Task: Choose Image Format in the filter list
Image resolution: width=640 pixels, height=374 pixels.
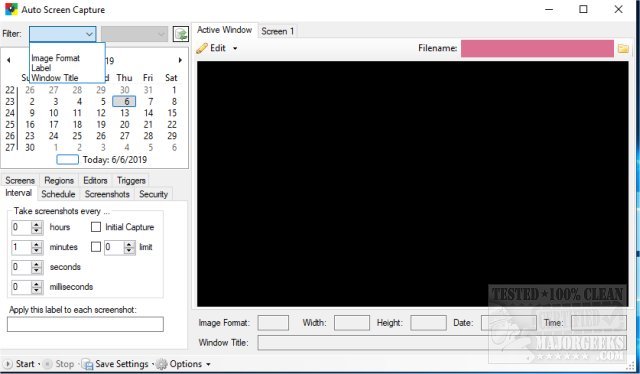Action: click(x=56, y=58)
